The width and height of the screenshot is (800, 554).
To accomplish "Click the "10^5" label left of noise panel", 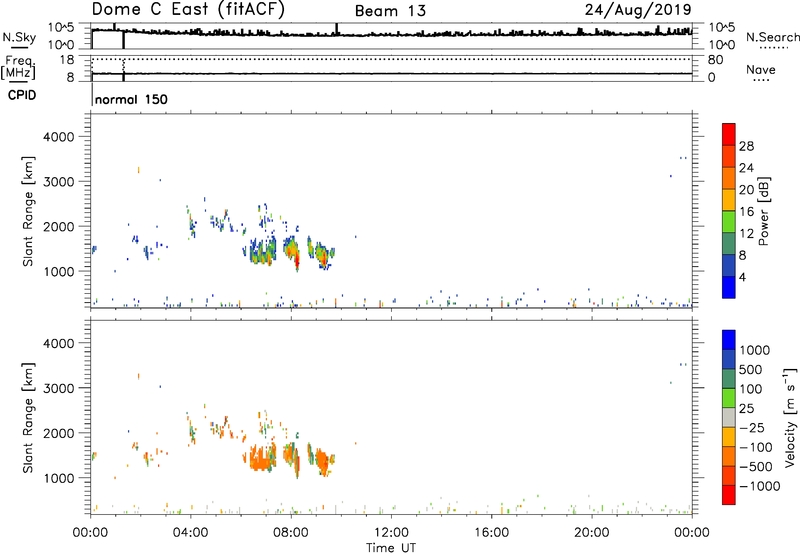I will 61,27.
